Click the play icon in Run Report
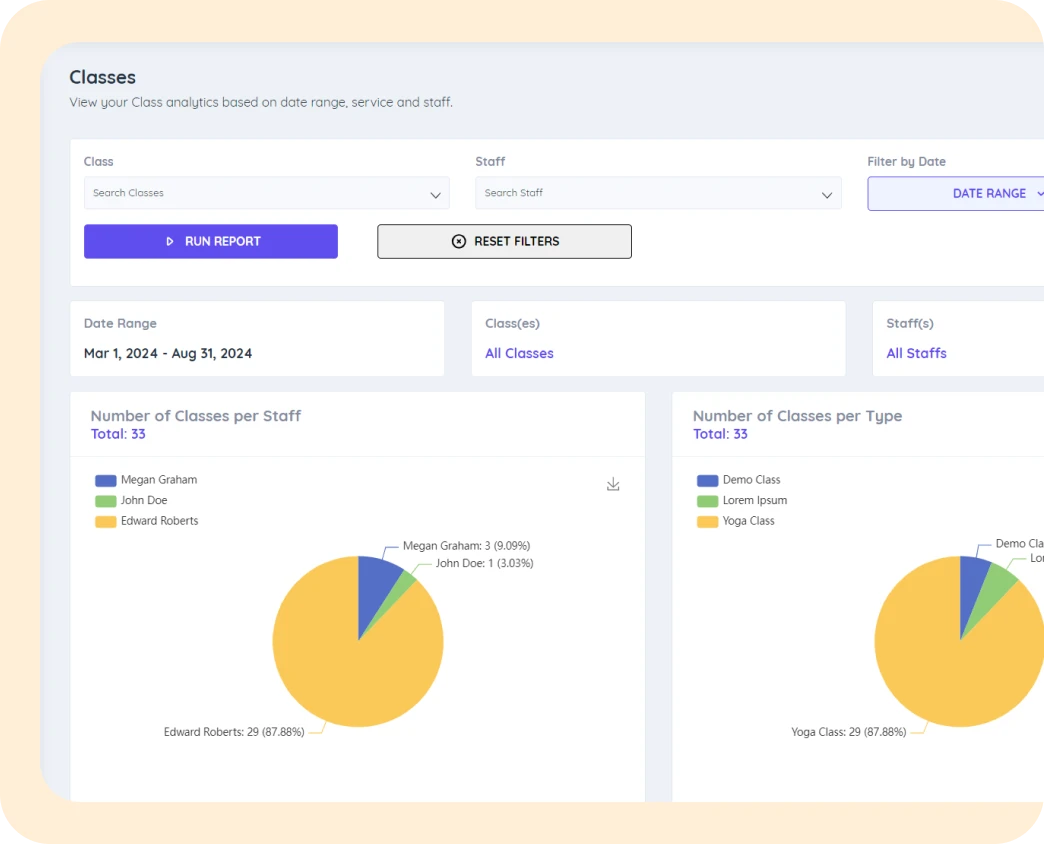Viewport: 1044px width, 844px height. coord(170,242)
